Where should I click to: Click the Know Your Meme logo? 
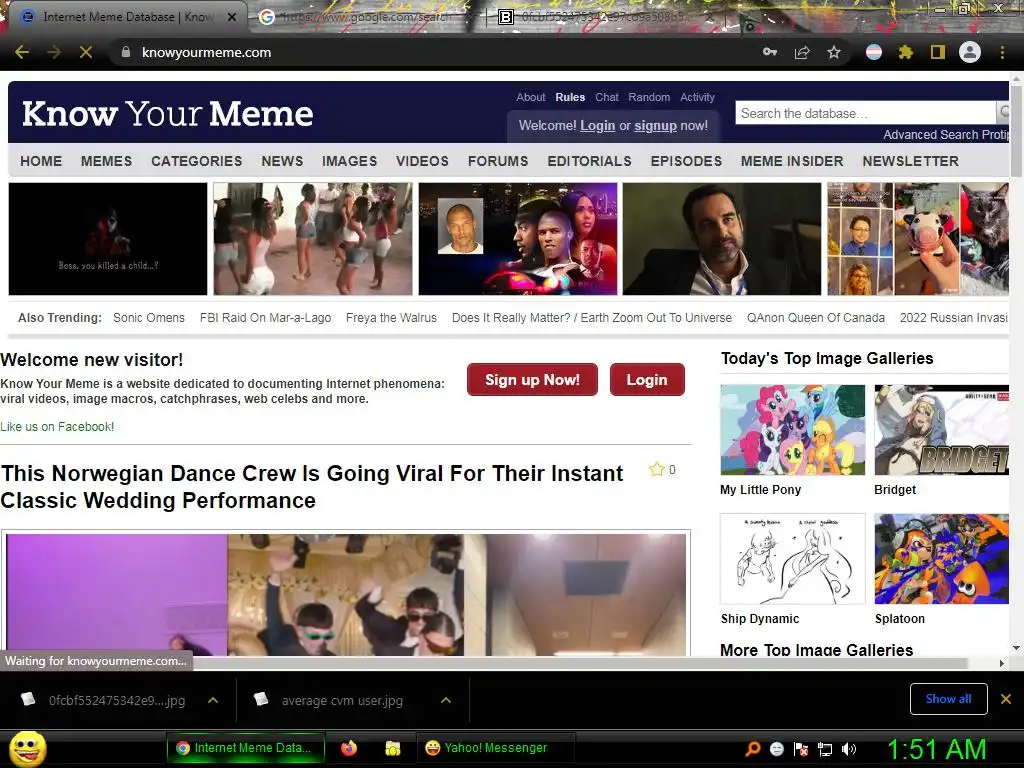167,113
